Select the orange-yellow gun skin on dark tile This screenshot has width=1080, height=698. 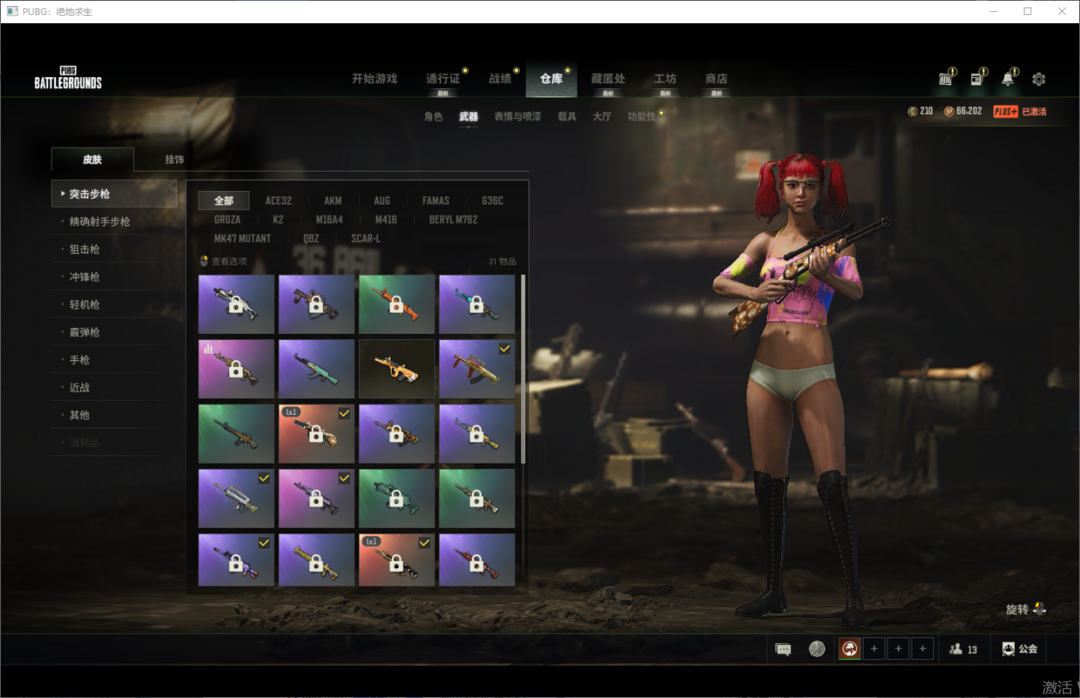[397, 369]
